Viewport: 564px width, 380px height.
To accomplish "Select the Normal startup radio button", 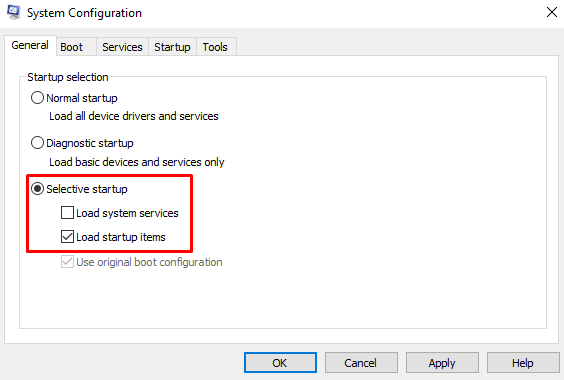I will (x=37, y=98).
